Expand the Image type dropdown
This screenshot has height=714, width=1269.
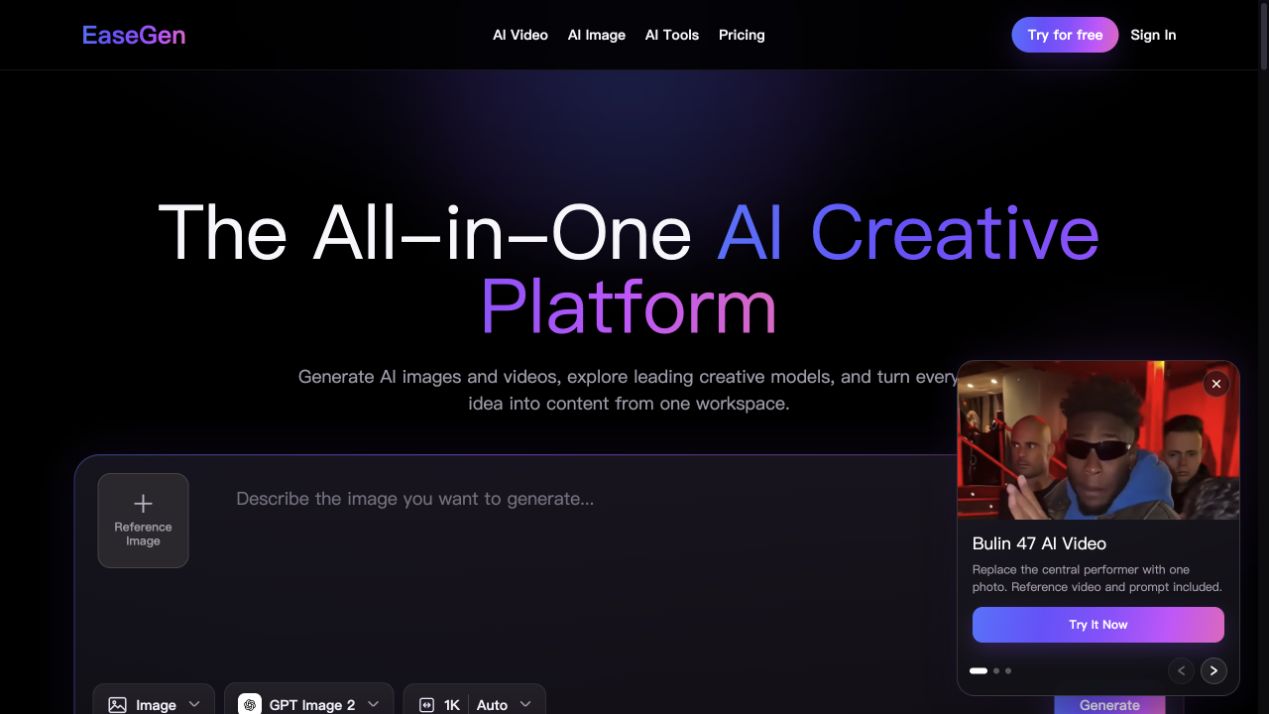coord(154,704)
